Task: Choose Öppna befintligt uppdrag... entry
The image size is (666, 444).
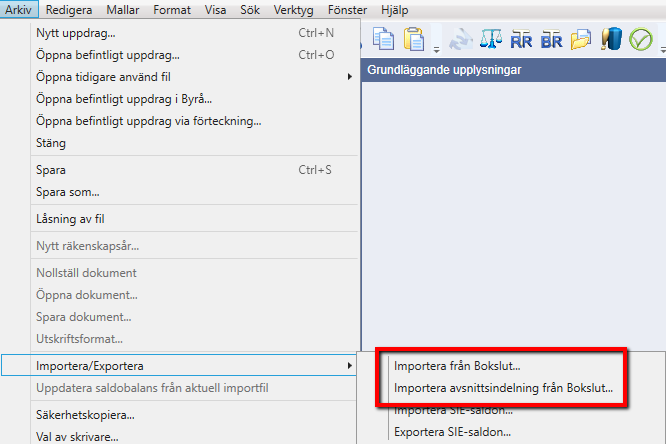Action: click(195, 55)
